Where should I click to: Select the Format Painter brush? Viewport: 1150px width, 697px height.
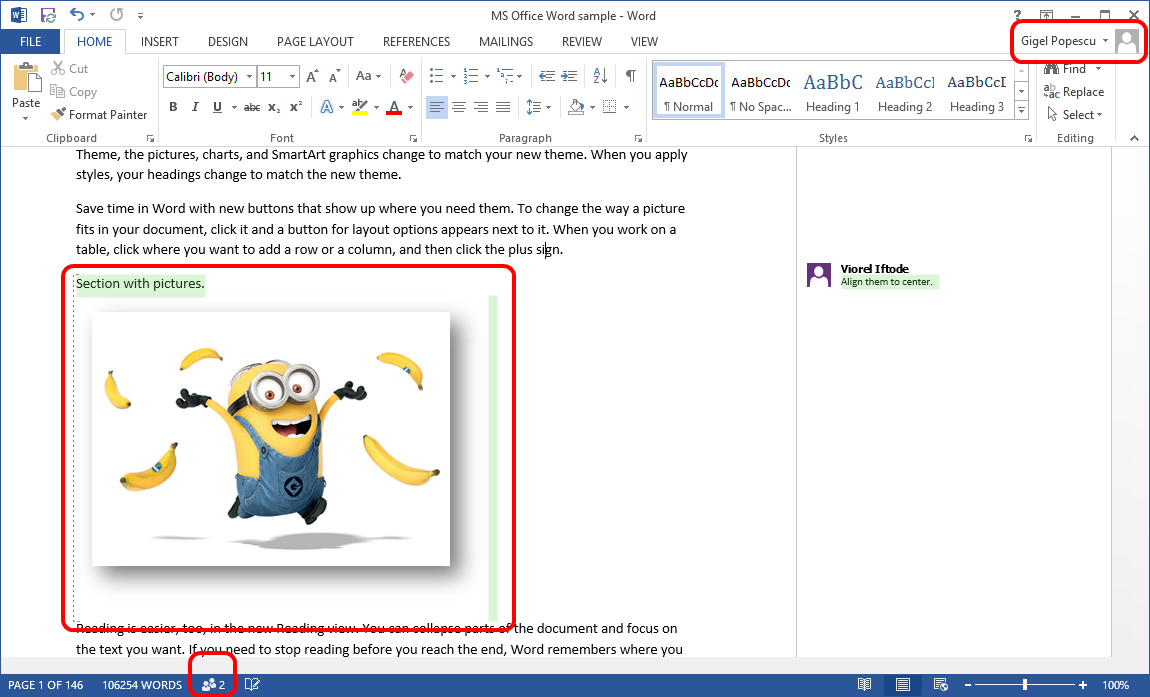click(99, 114)
